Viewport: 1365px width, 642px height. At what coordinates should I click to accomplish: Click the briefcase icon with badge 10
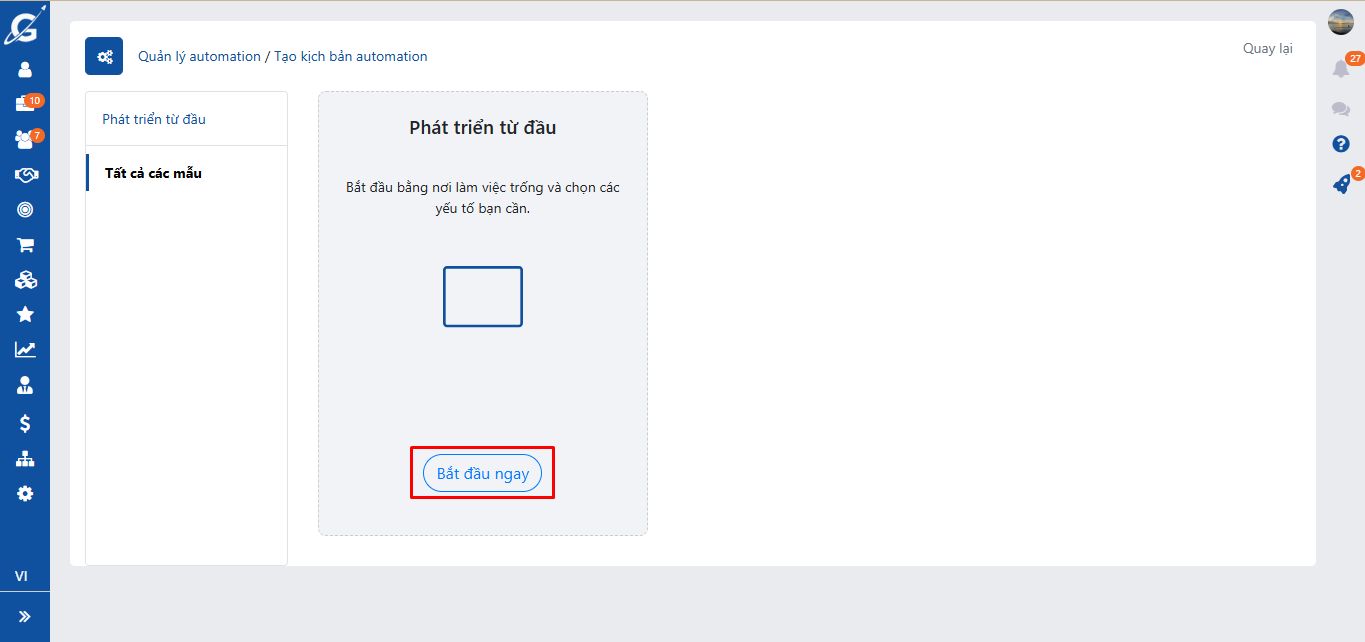(x=24, y=104)
